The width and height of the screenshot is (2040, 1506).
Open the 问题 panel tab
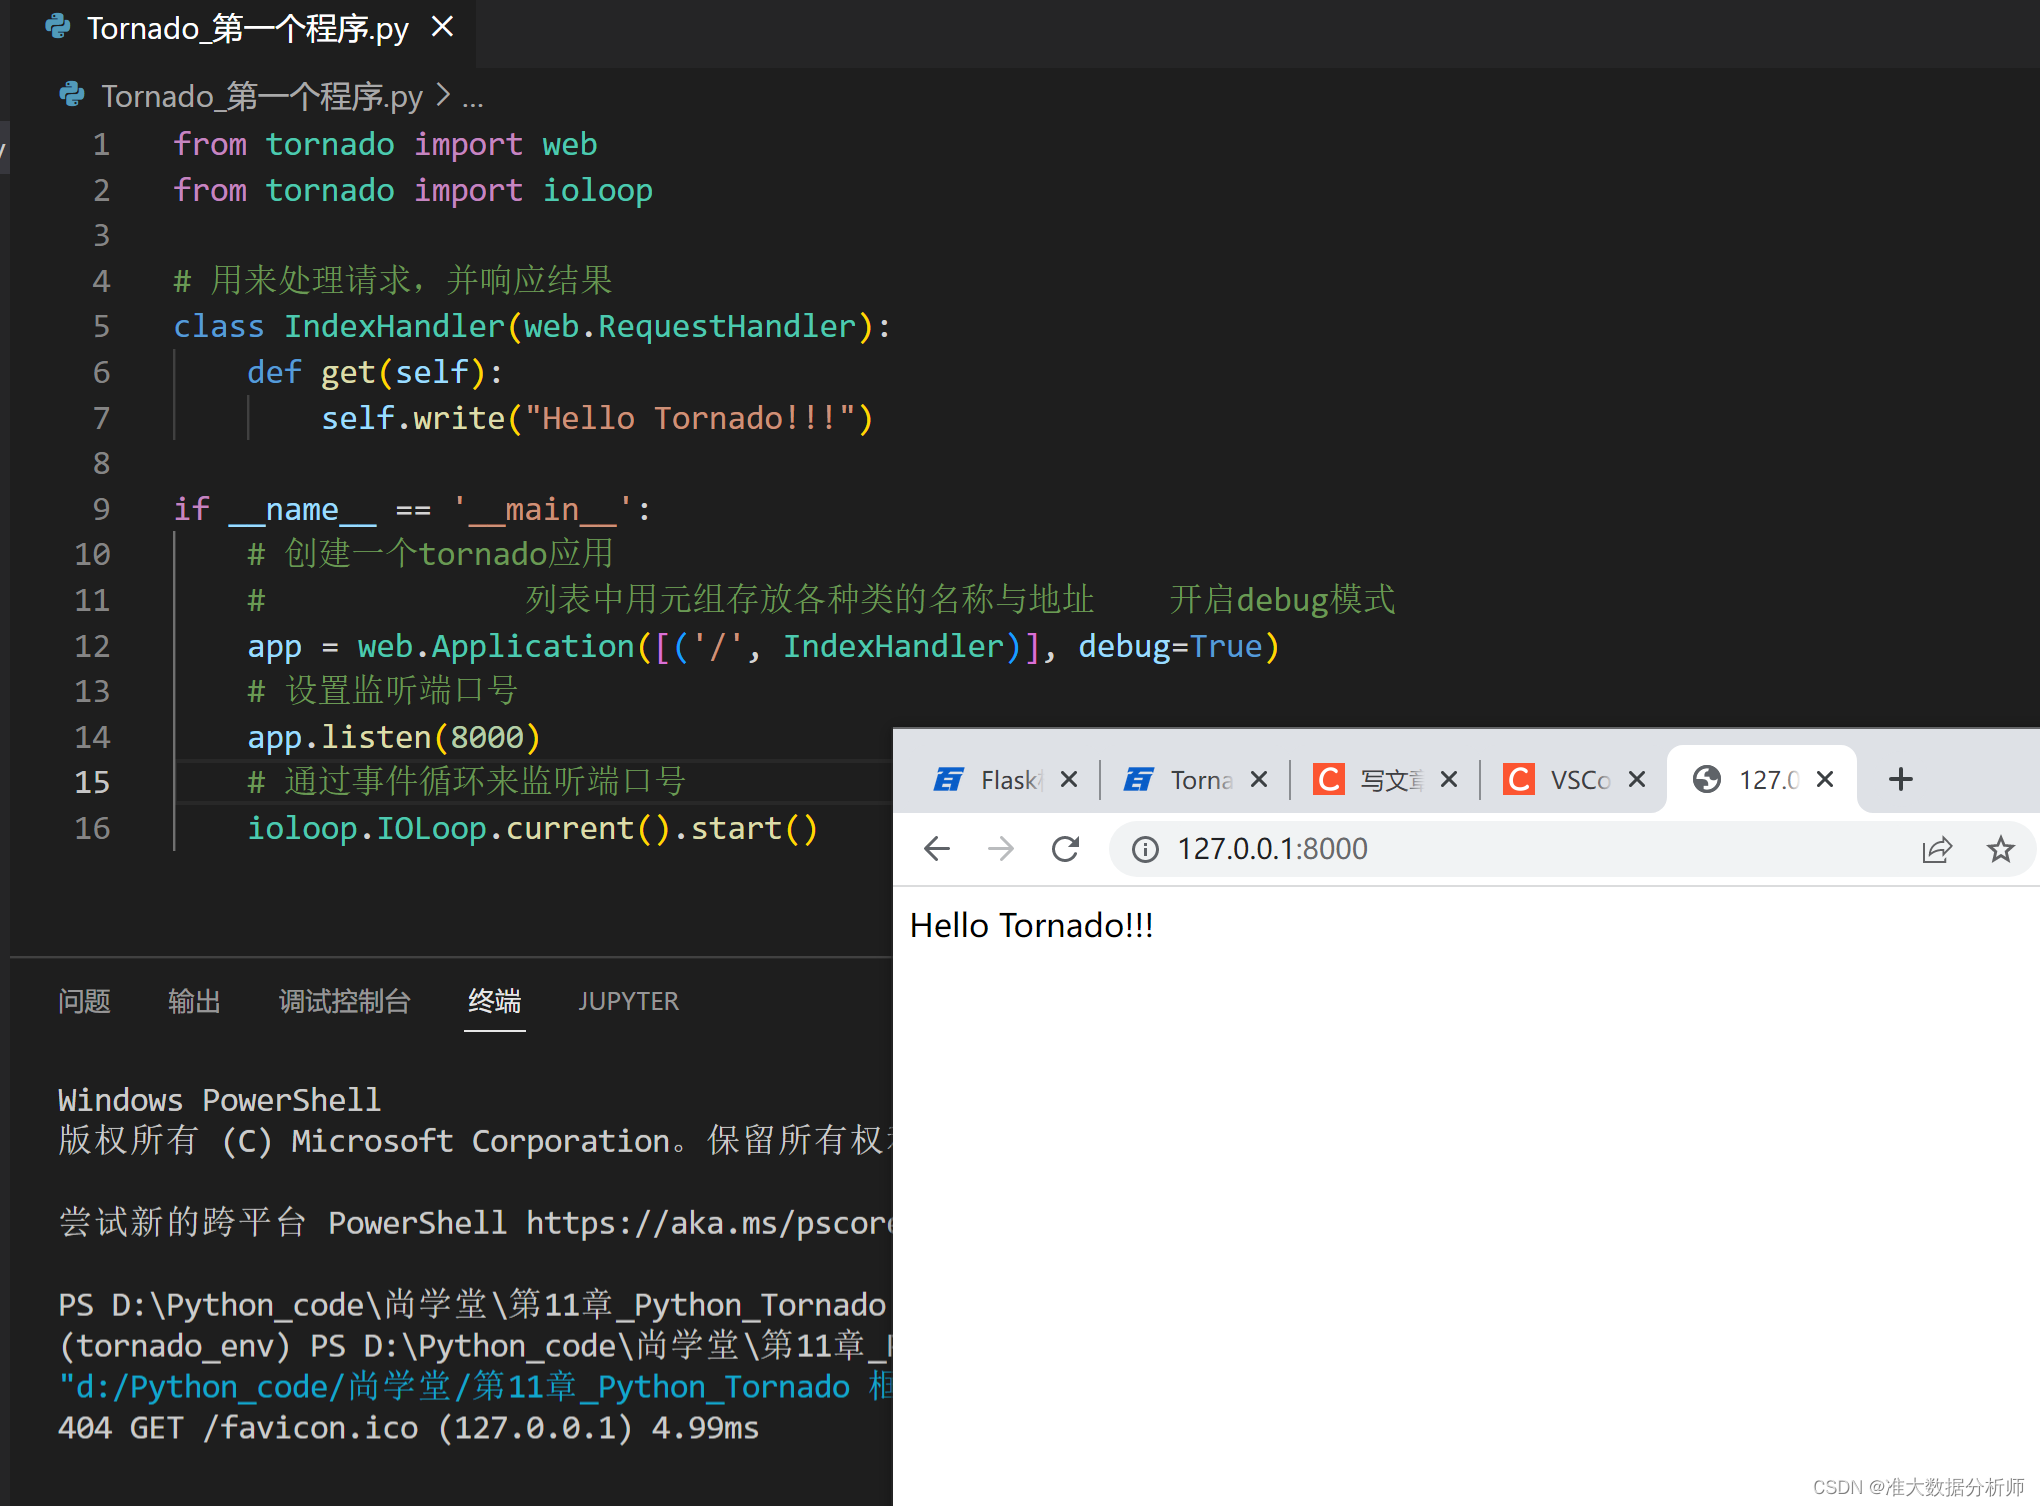click(x=84, y=1001)
